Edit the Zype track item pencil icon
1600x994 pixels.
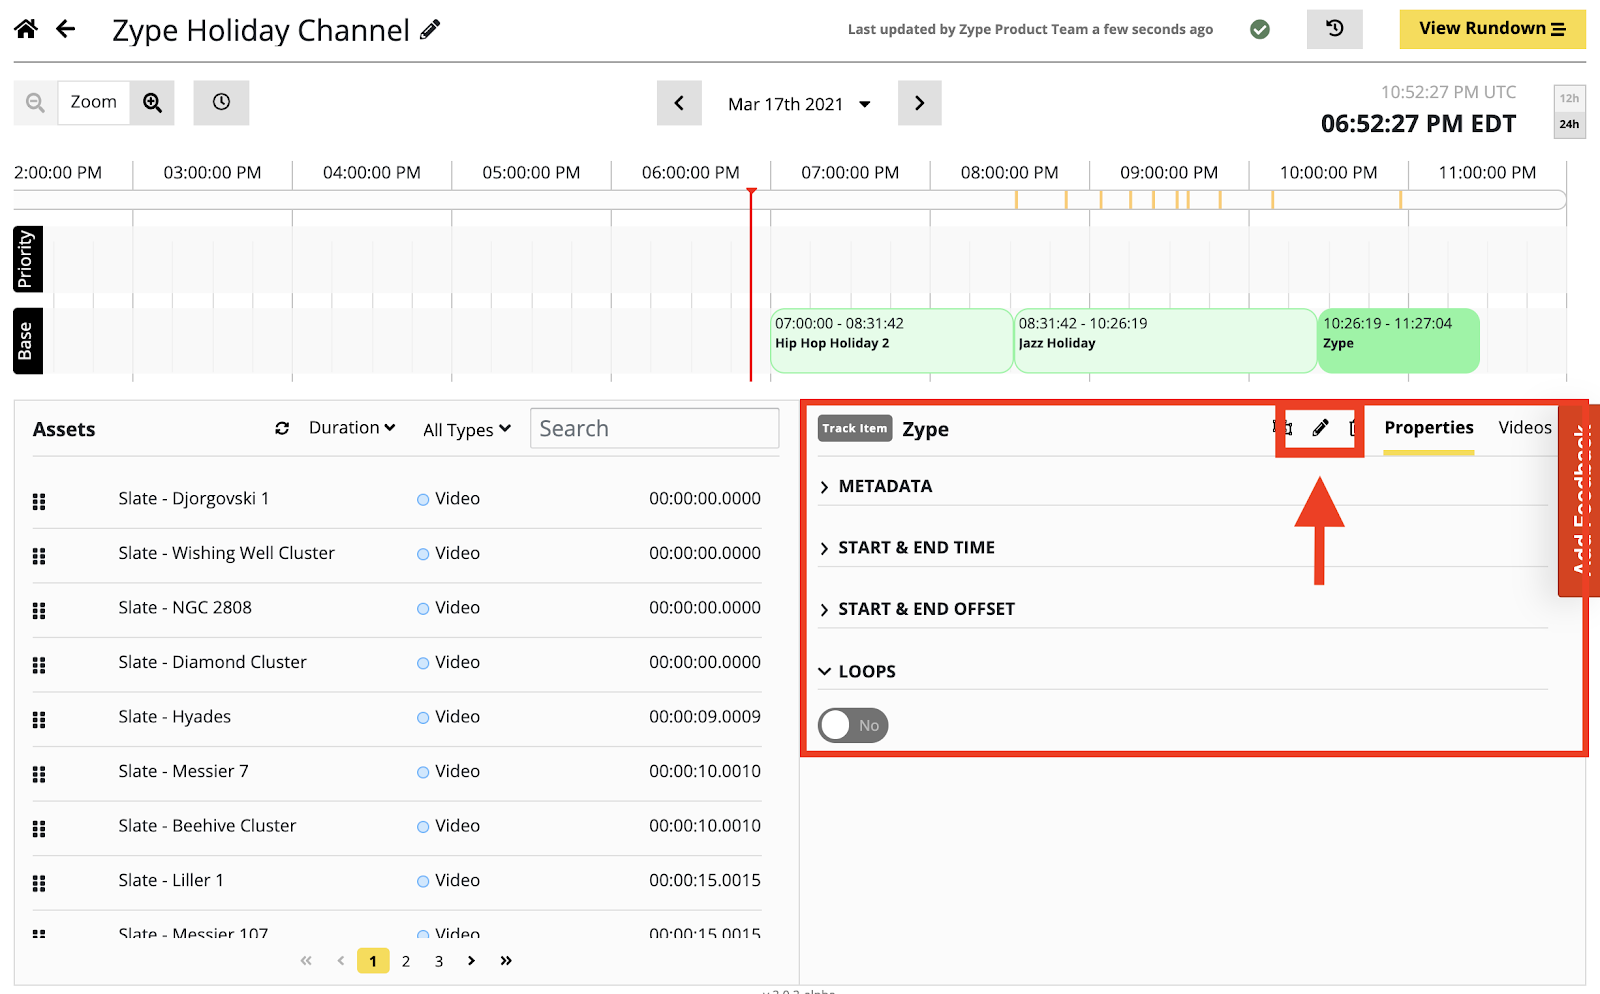pos(1320,428)
